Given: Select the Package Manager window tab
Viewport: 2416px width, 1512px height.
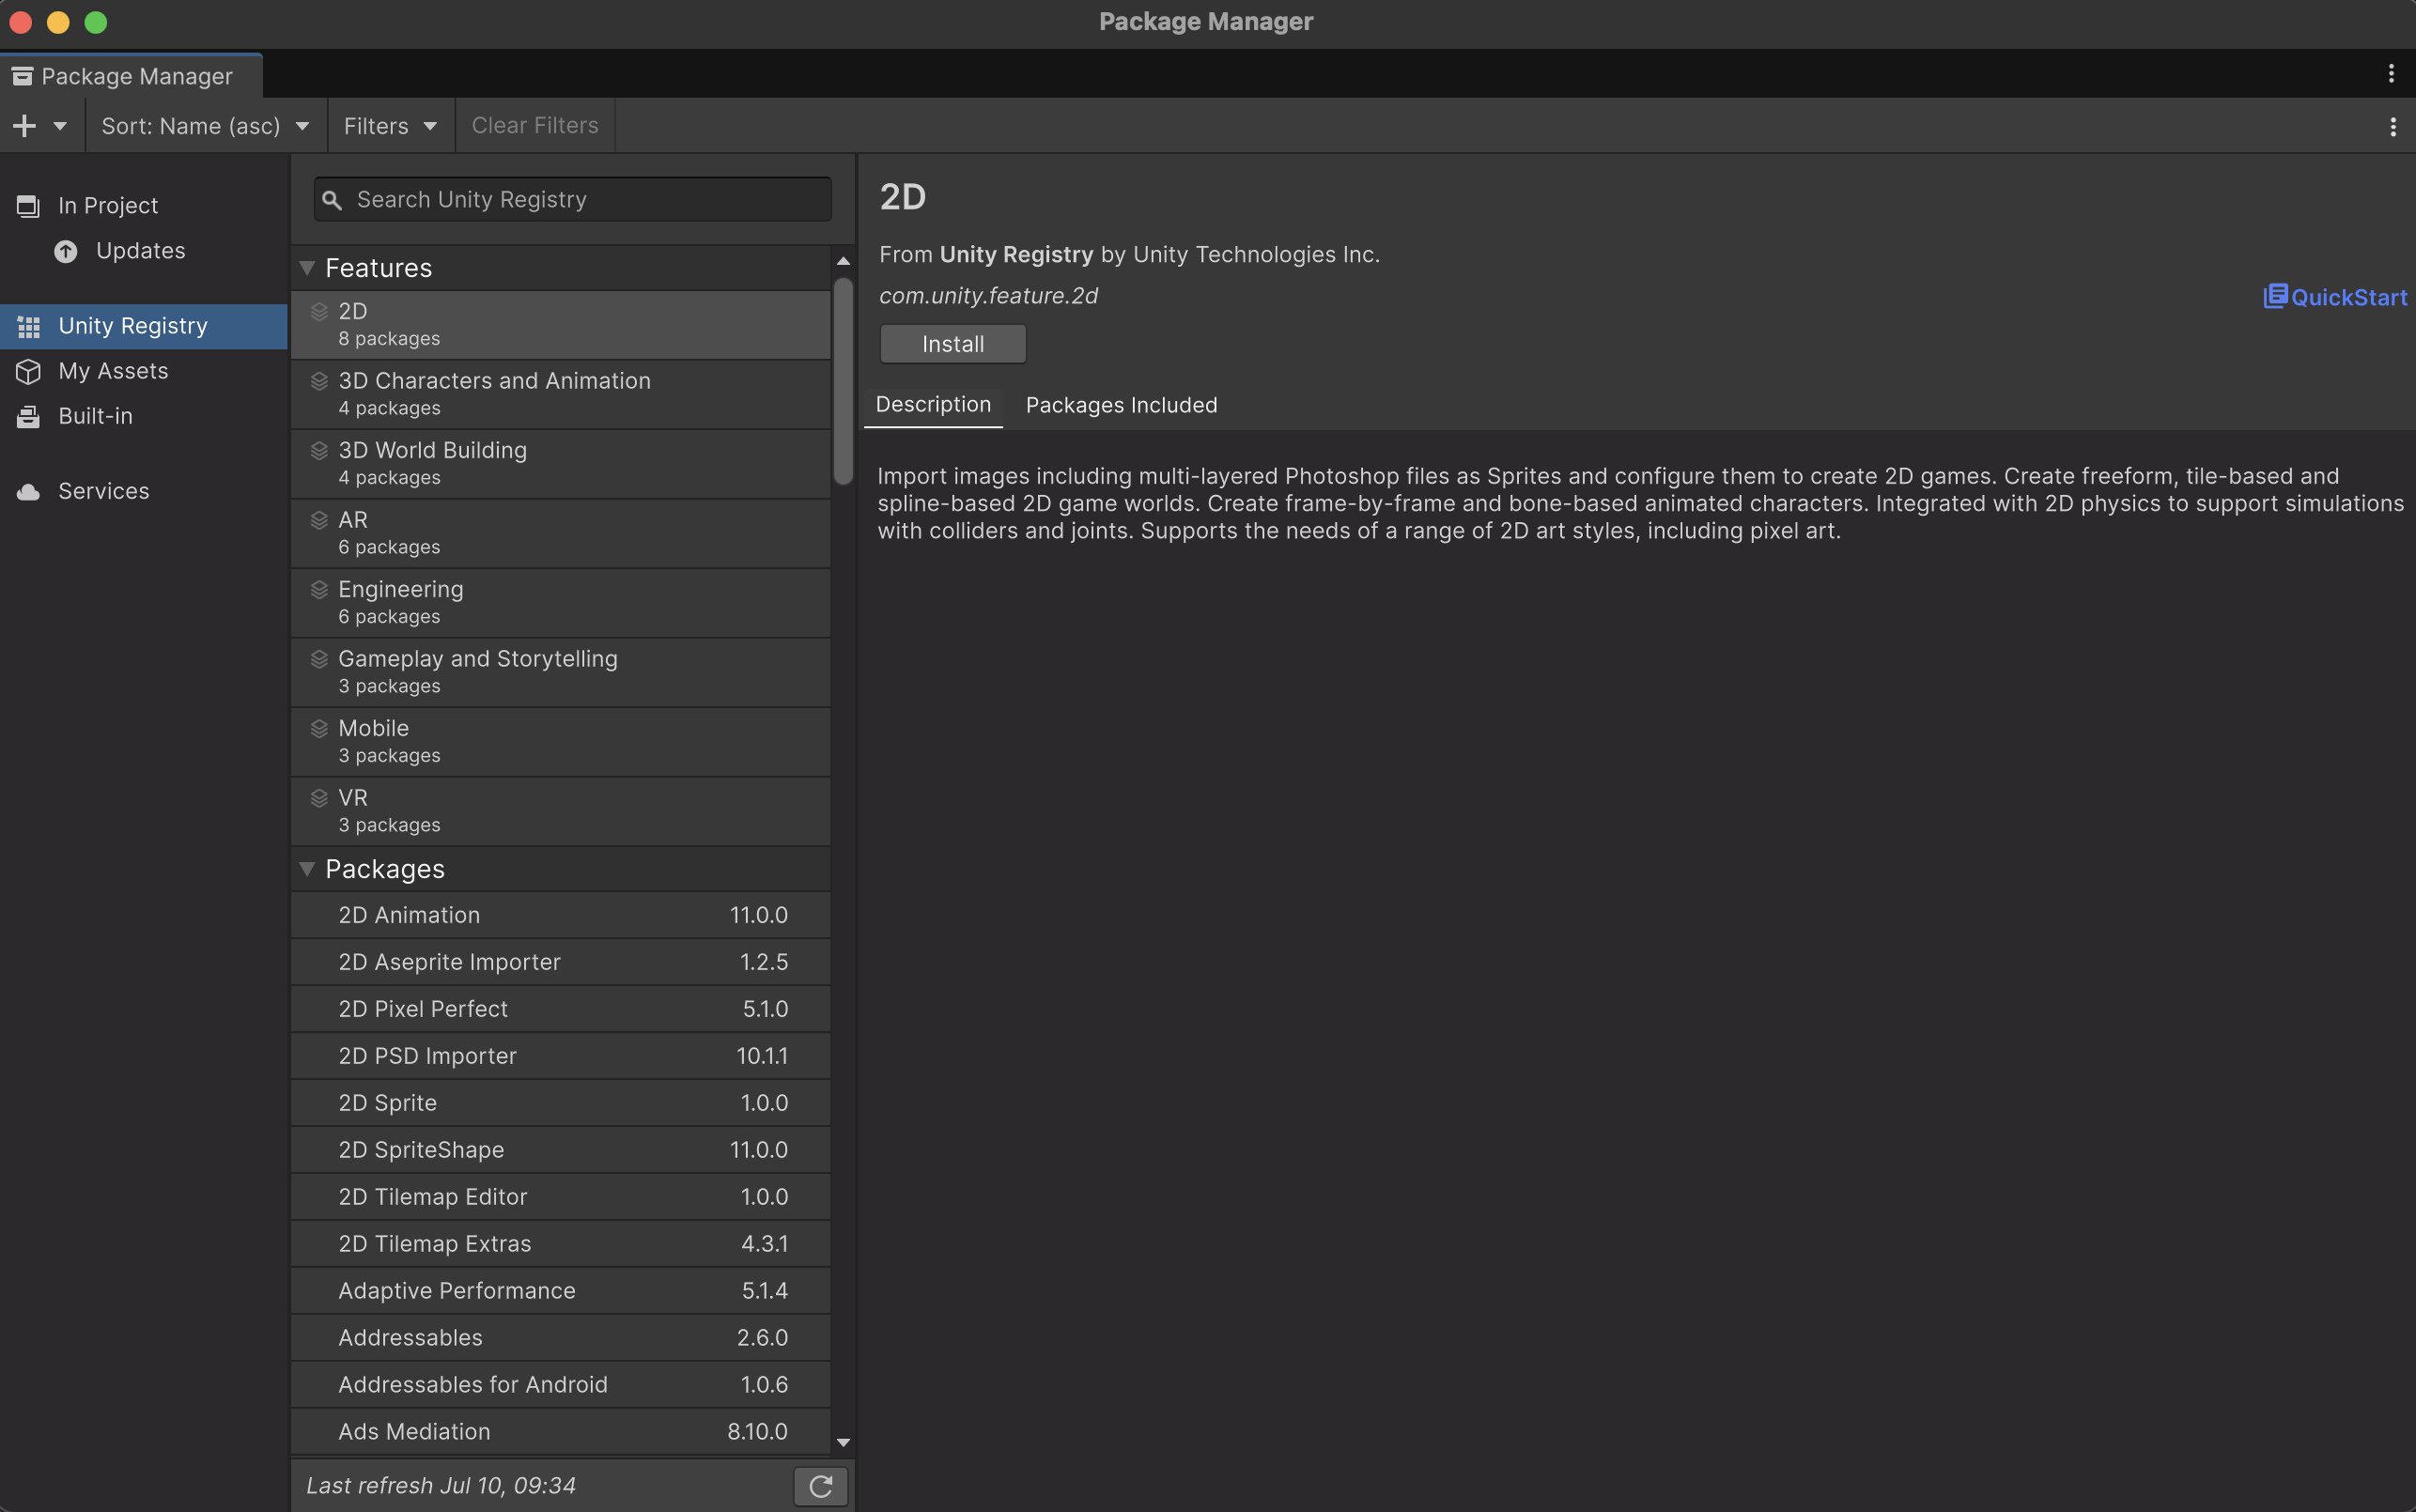Looking at the screenshot, I should tap(129, 75).
